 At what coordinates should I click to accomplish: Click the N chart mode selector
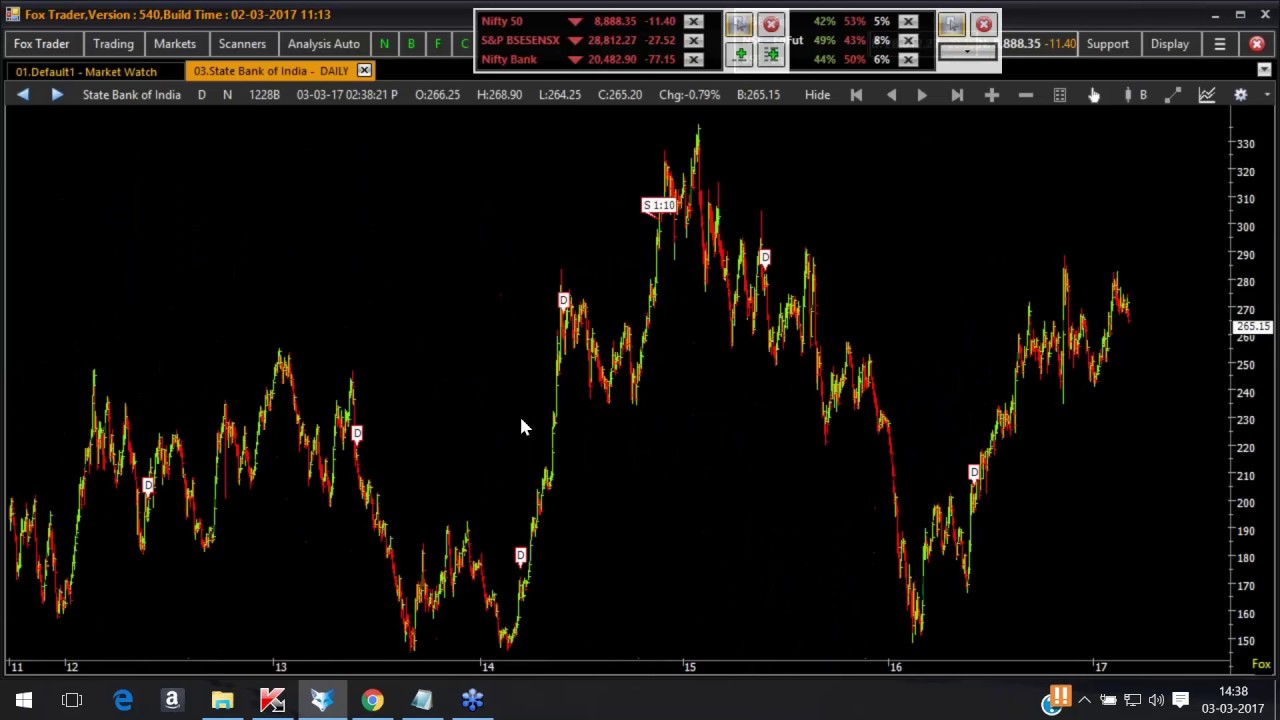(x=227, y=95)
